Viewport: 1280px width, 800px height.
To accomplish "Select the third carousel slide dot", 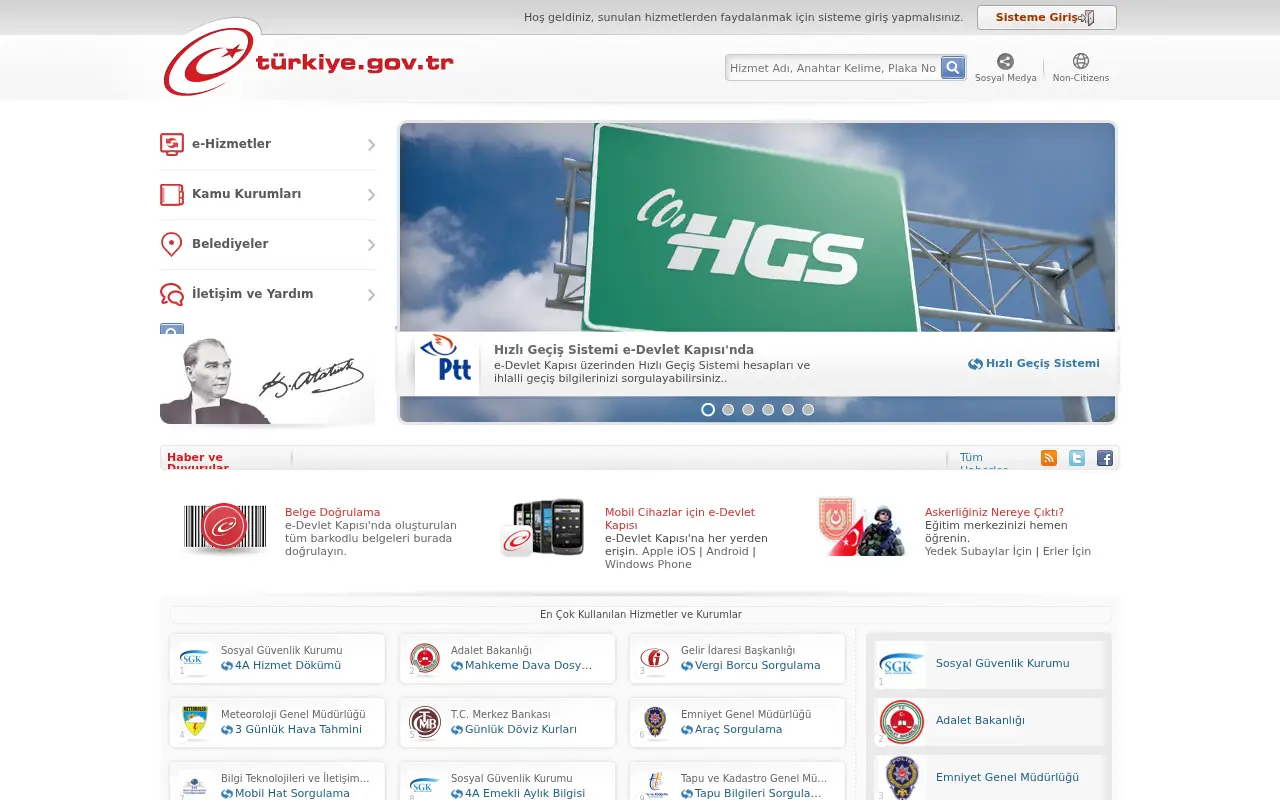I will [x=748, y=410].
